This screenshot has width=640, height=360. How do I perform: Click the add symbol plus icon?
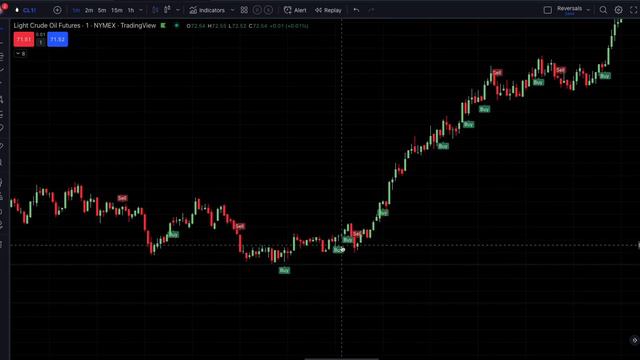57,10
